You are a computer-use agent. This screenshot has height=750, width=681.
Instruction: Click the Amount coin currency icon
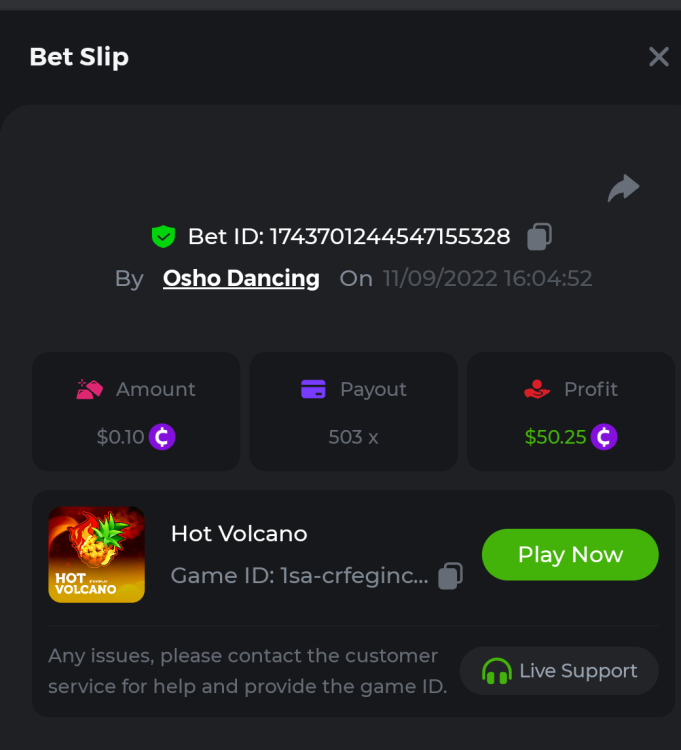(162, 437)
